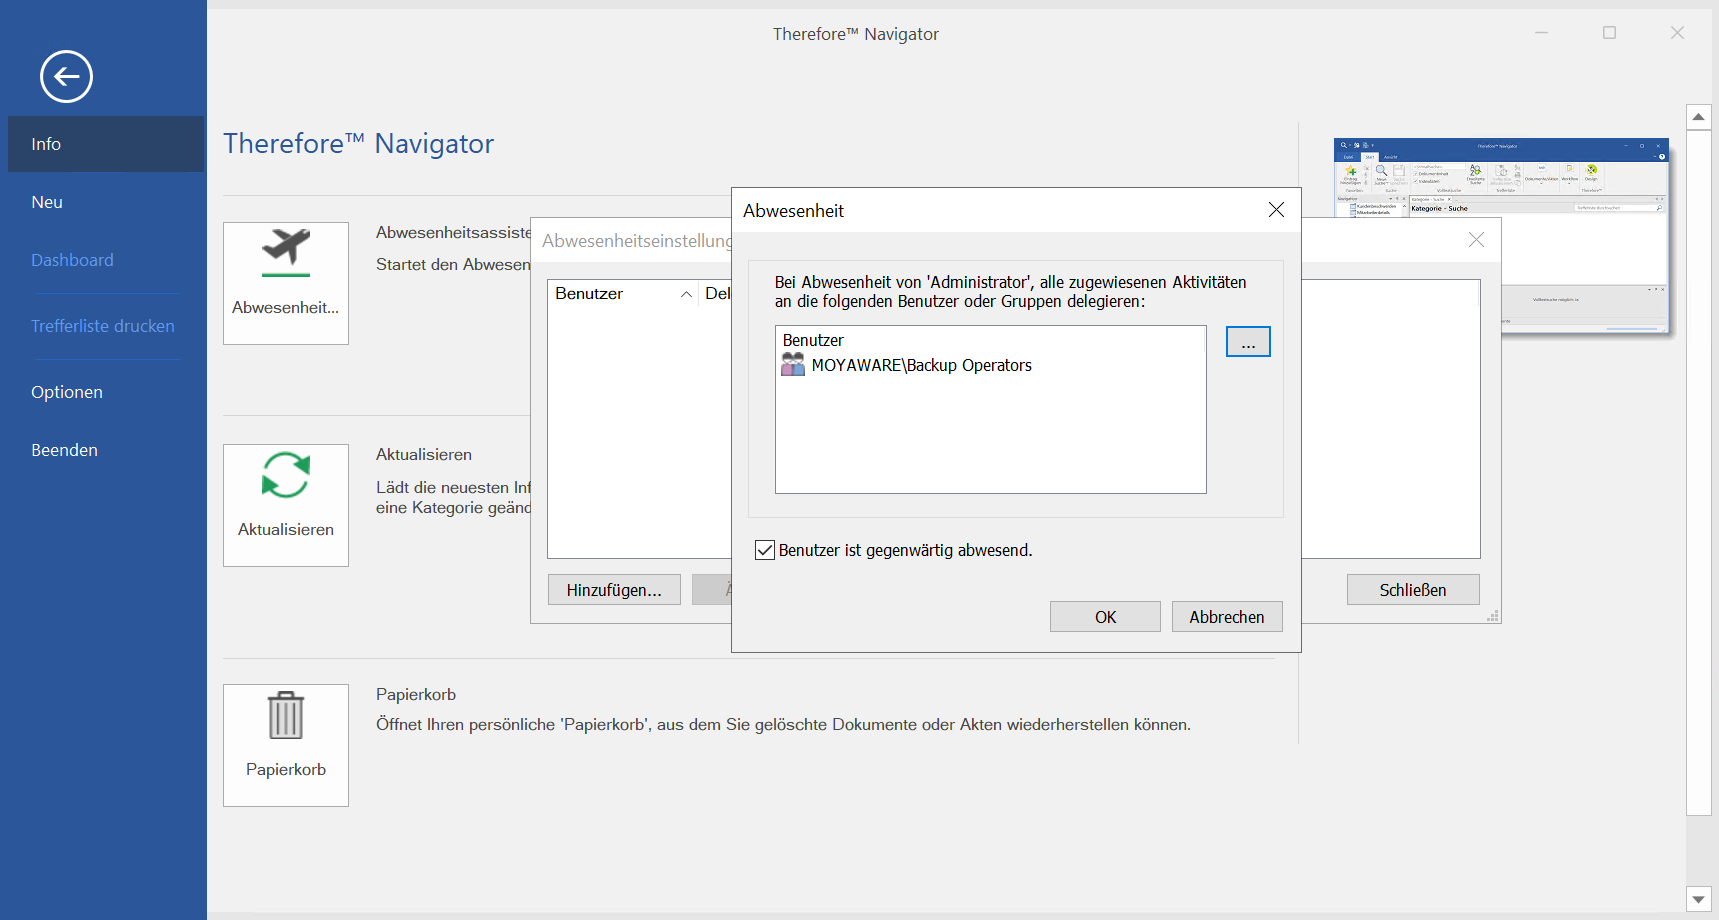Confirm with the OK button
This screenshot has width=1719, height=920.
tap(1105, 617)
